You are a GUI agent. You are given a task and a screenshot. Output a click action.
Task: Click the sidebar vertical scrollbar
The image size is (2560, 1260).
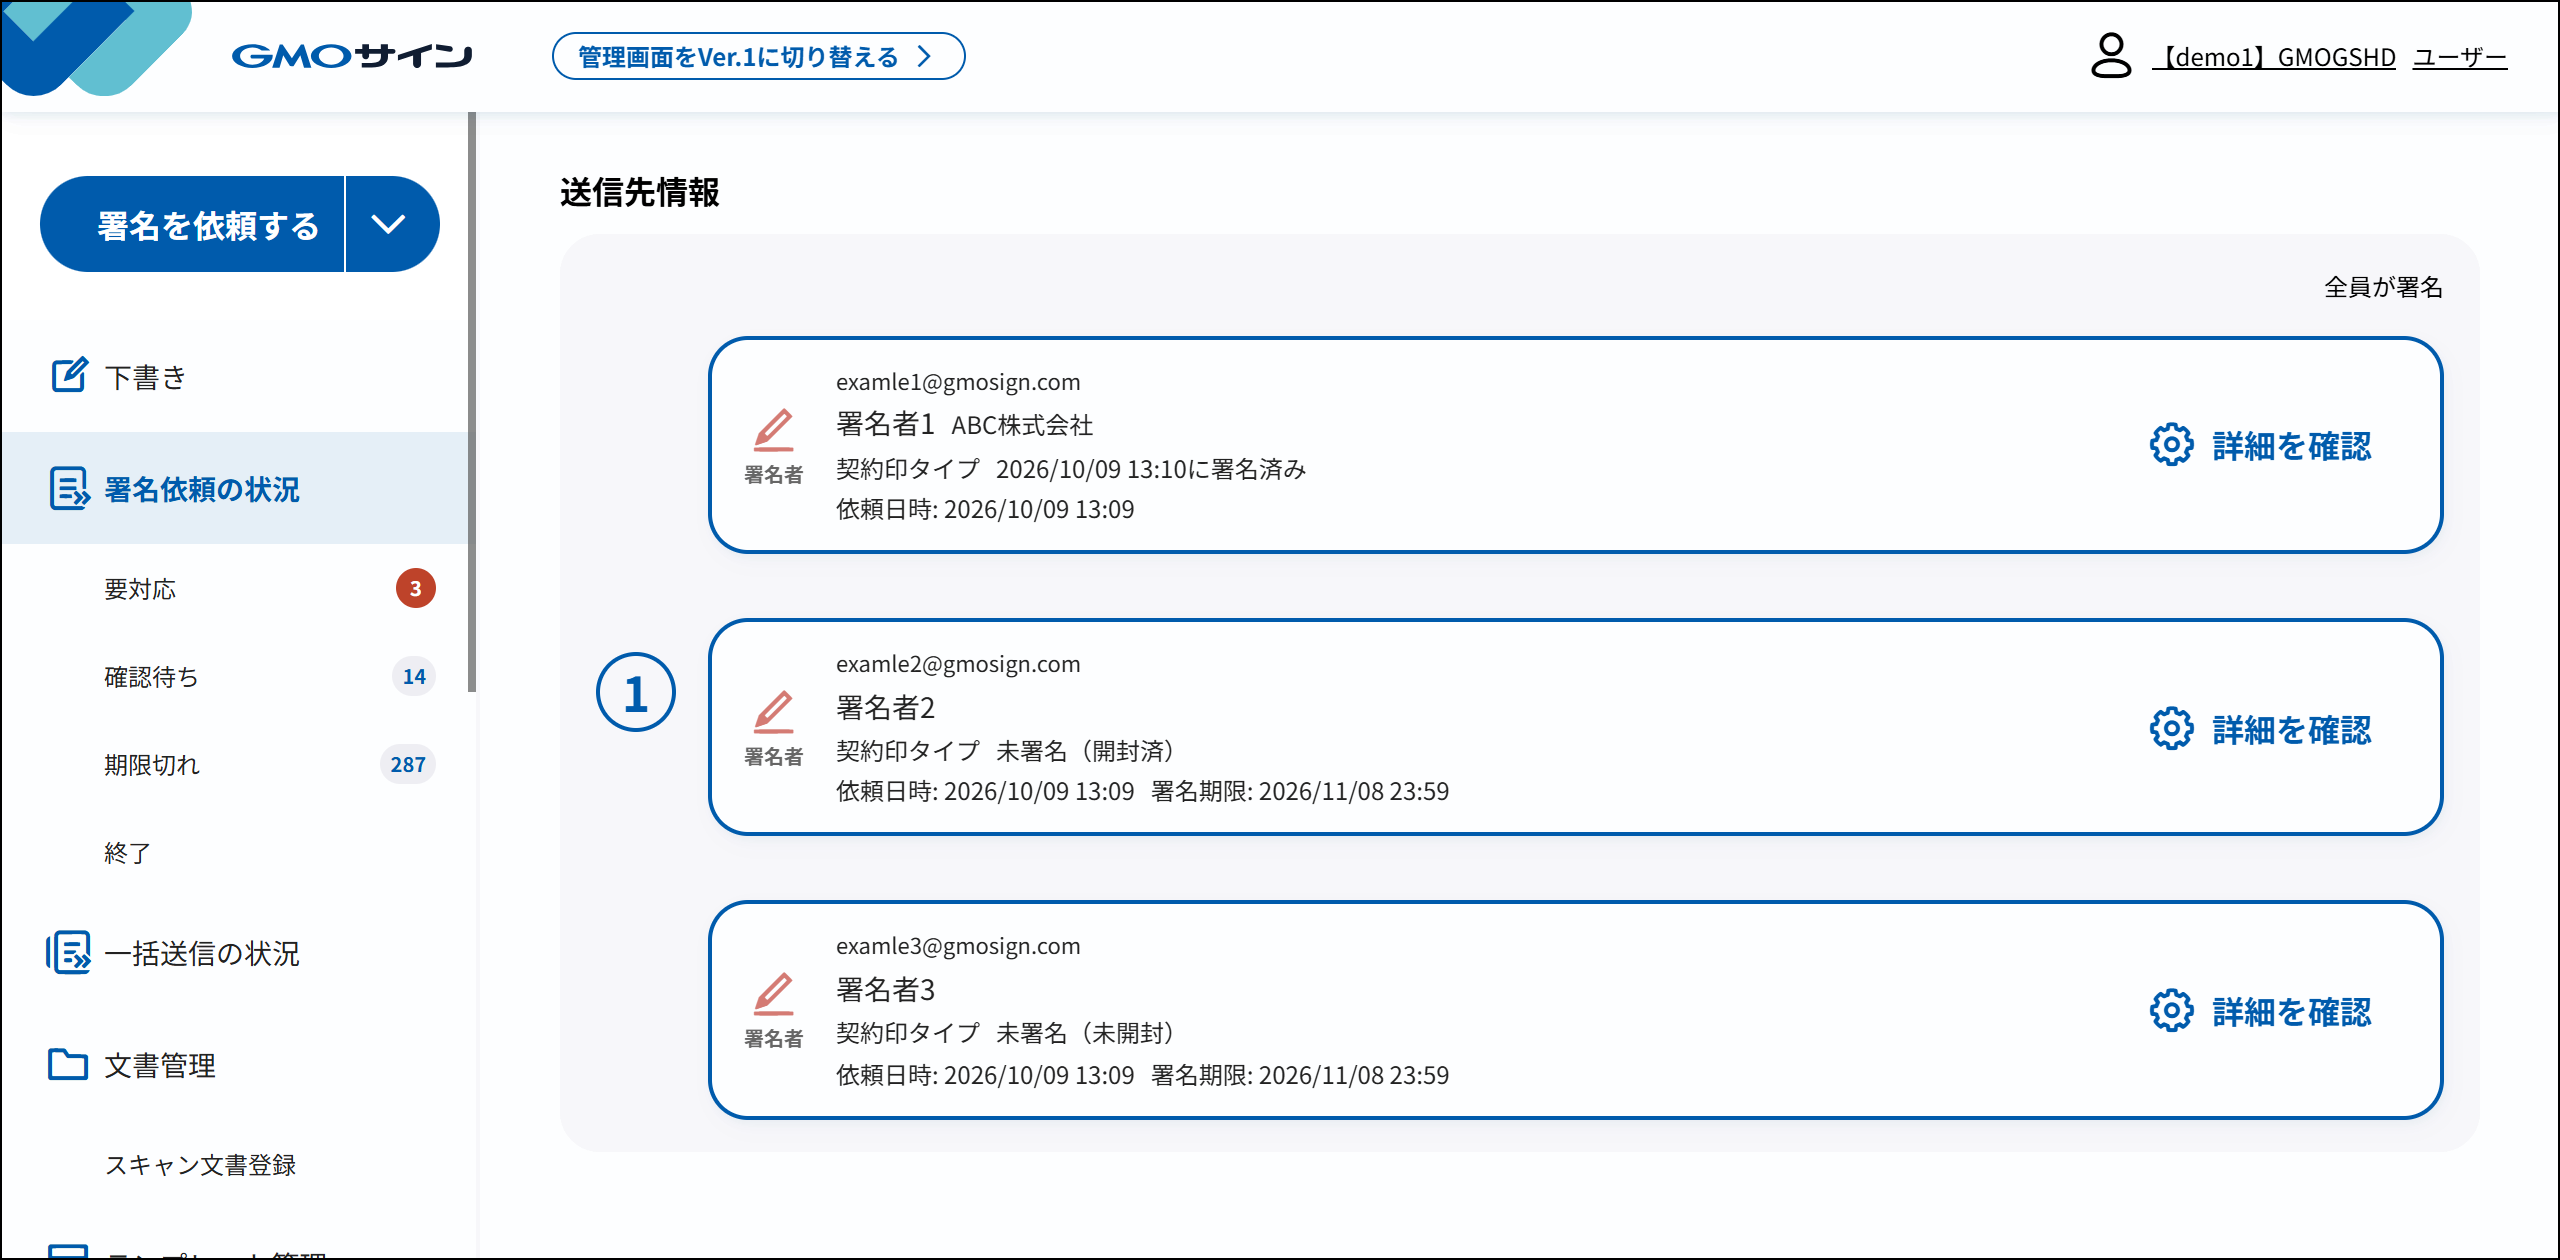472,400
